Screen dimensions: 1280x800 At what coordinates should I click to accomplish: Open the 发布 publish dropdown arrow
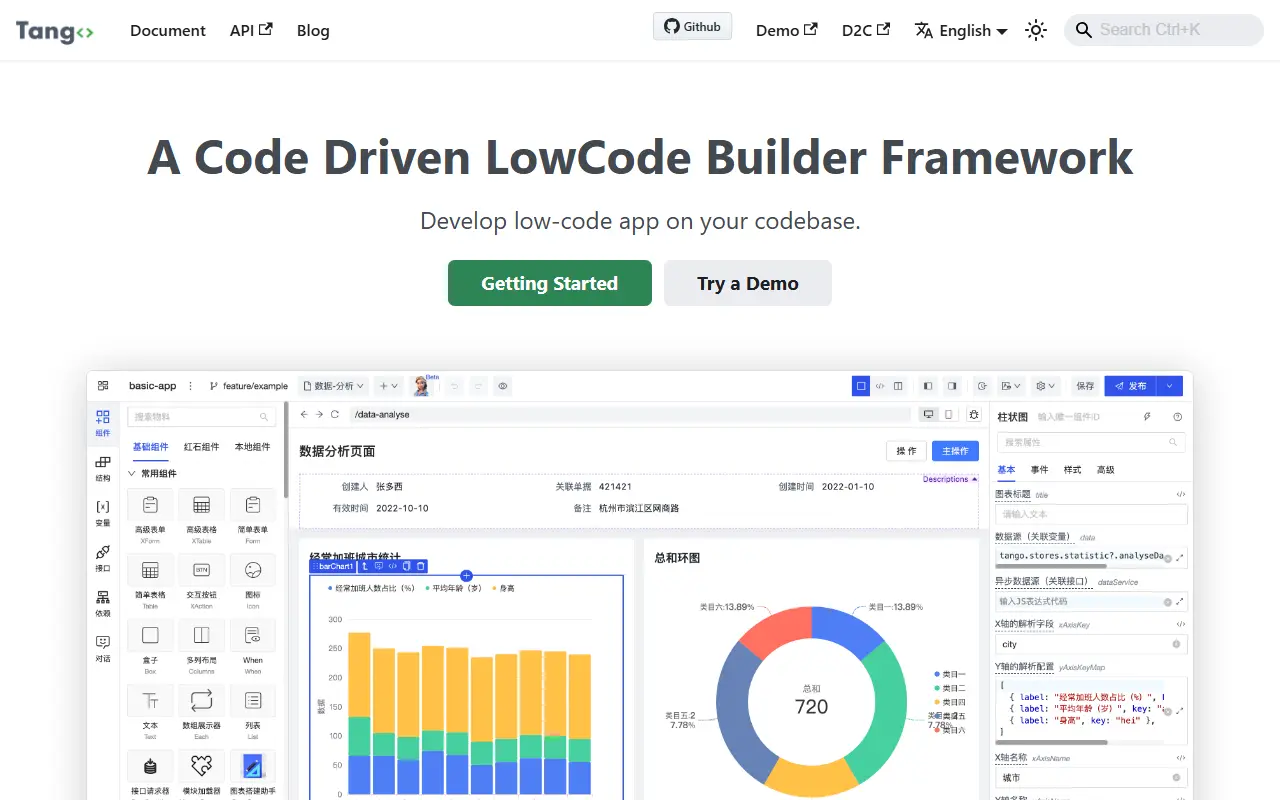[1170, 386]
